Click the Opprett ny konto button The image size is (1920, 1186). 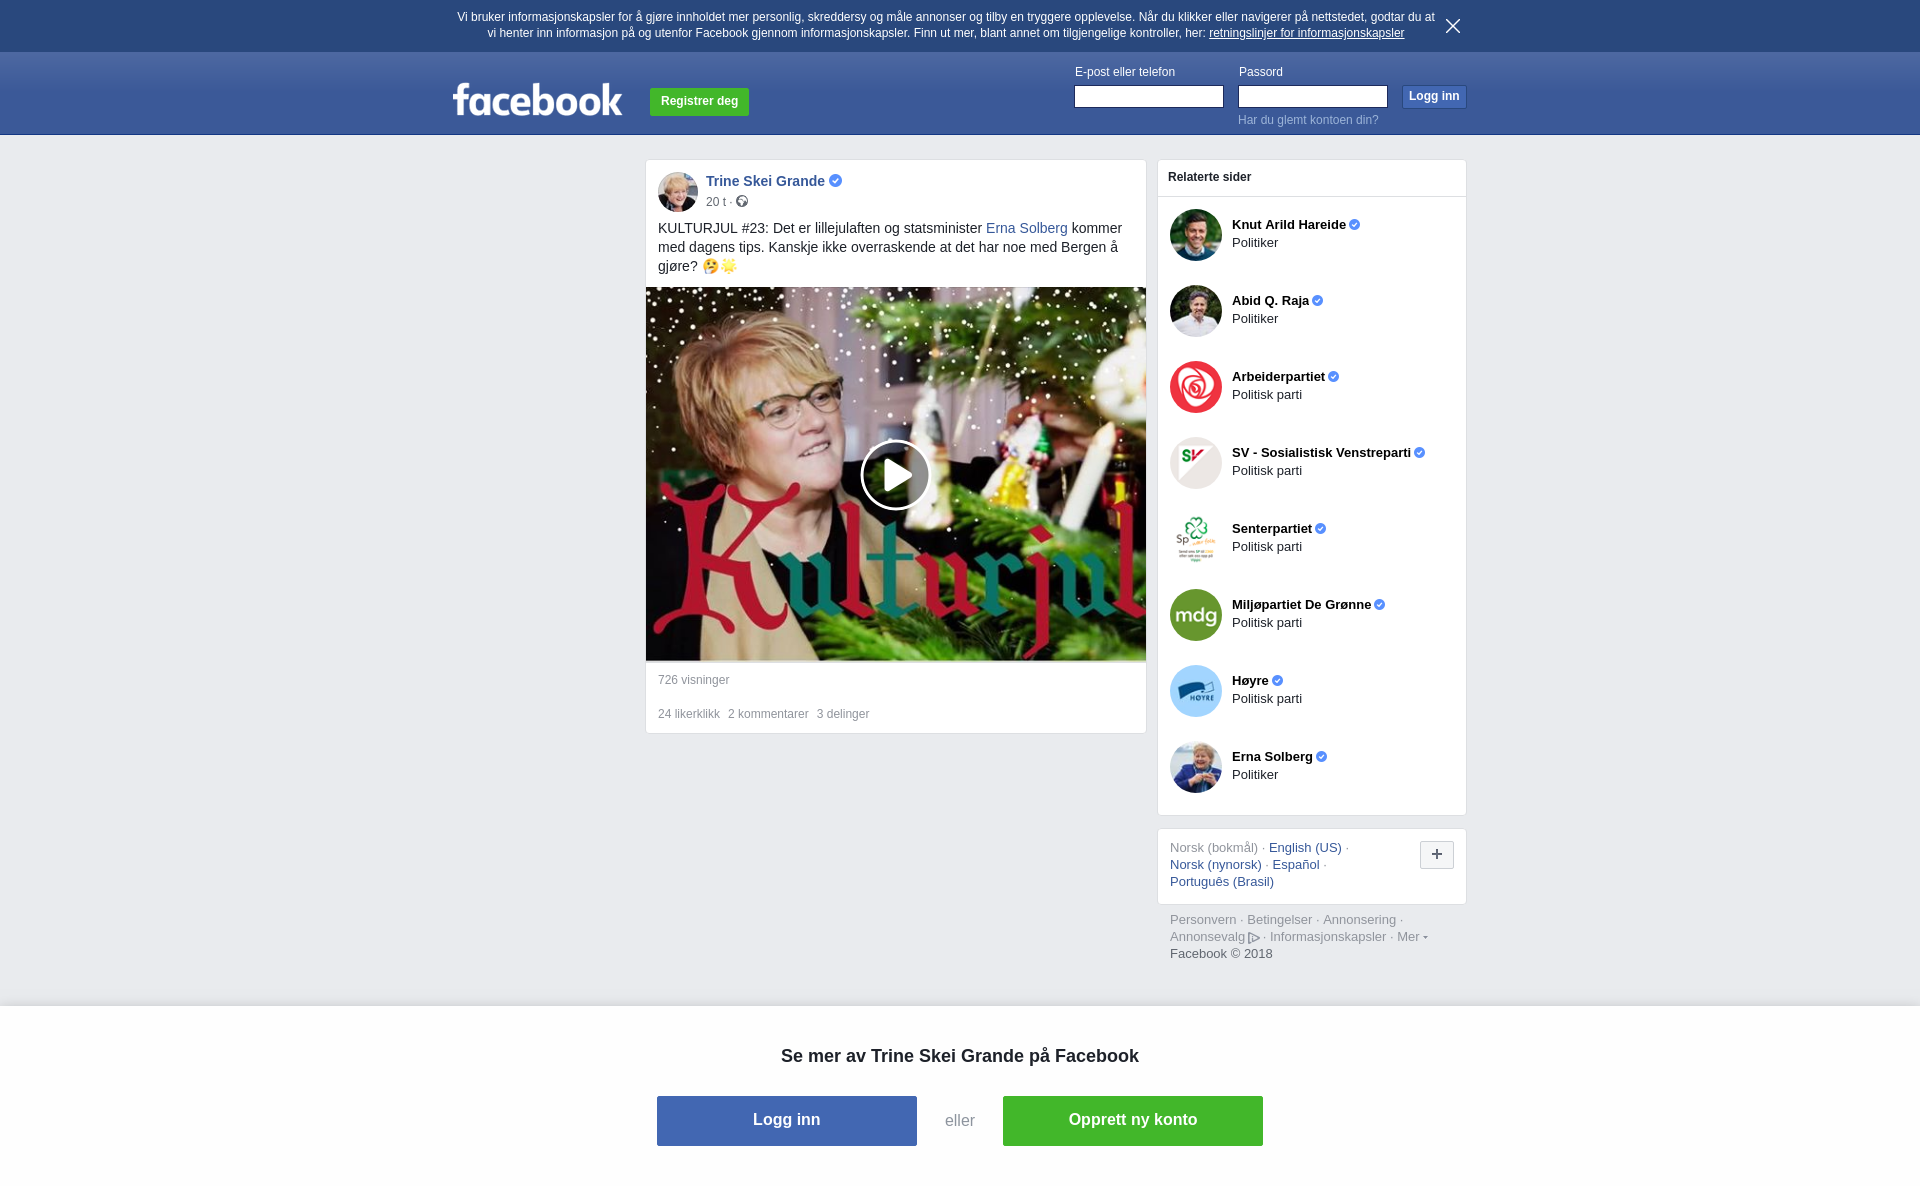click(1133, 1121)
